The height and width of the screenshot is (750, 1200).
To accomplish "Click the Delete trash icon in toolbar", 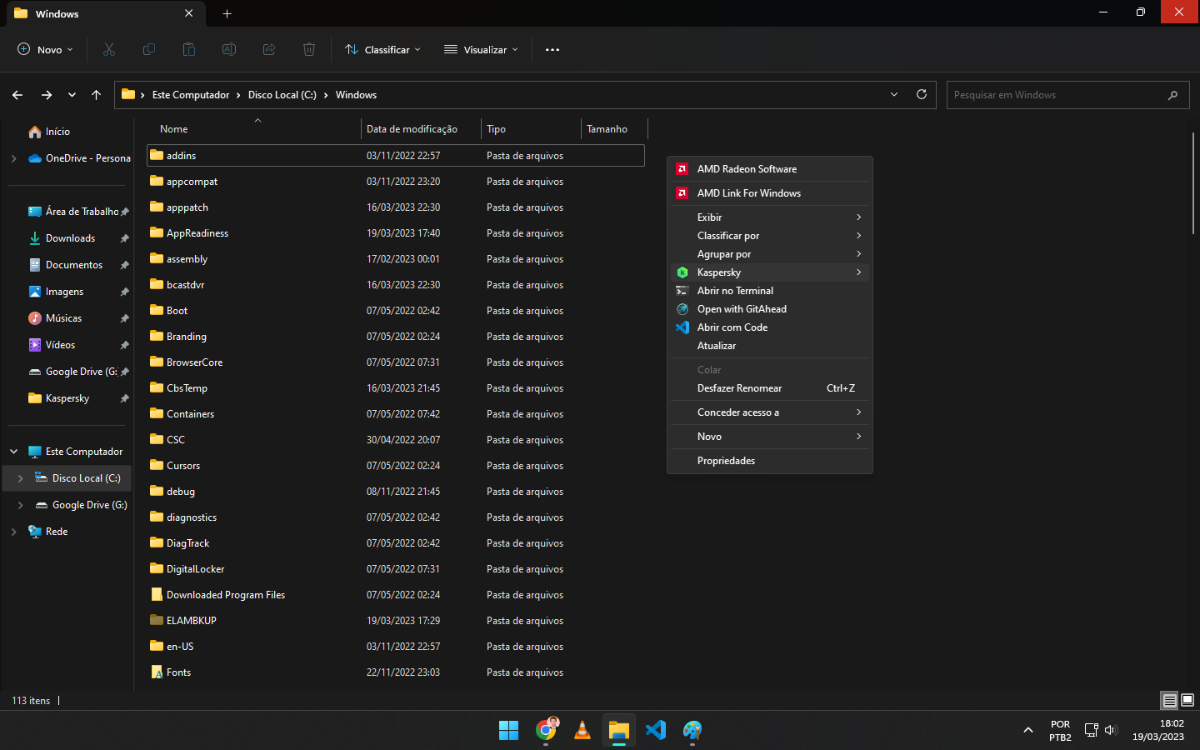I will click(x=309, y=49).
